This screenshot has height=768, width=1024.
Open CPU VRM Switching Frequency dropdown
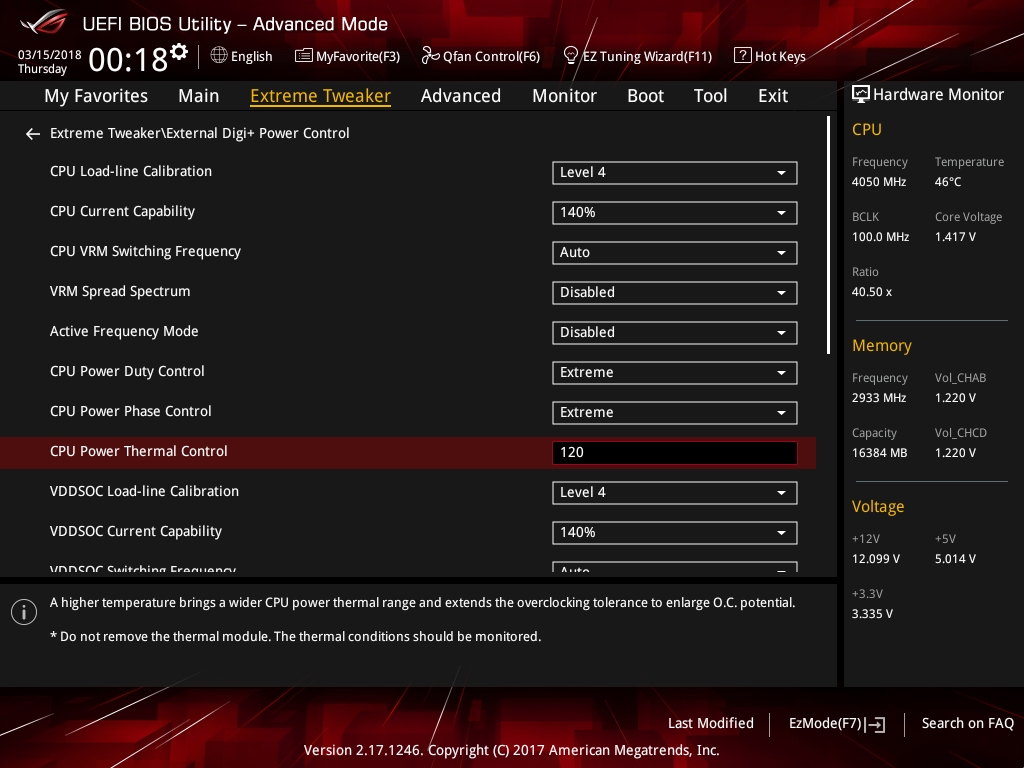[675, 253]
